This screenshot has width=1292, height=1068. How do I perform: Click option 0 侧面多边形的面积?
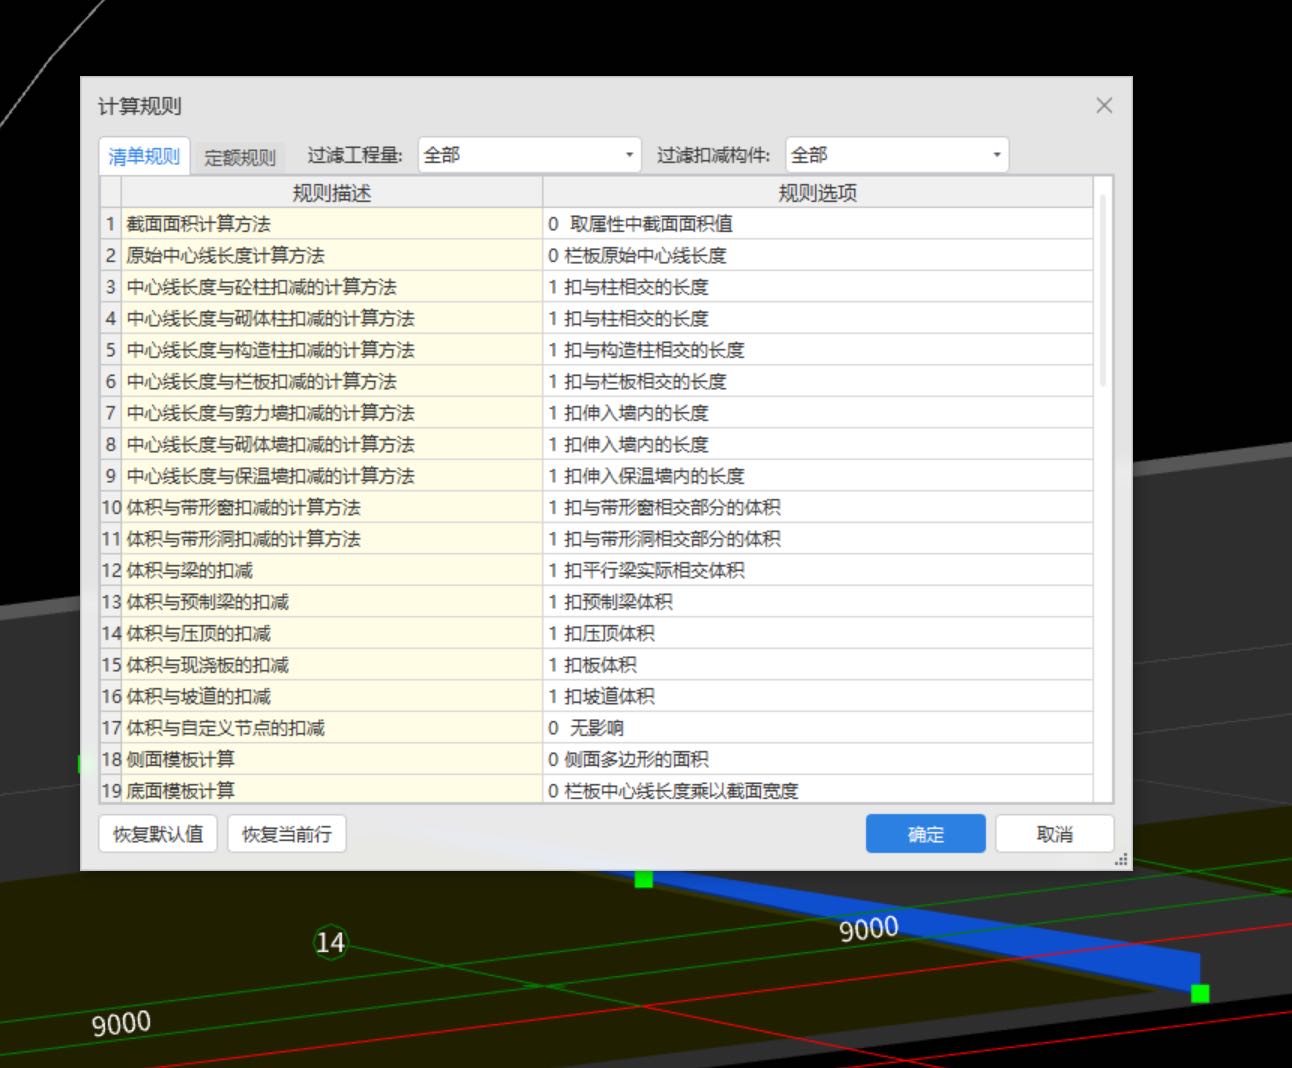(x=818, y=759)
